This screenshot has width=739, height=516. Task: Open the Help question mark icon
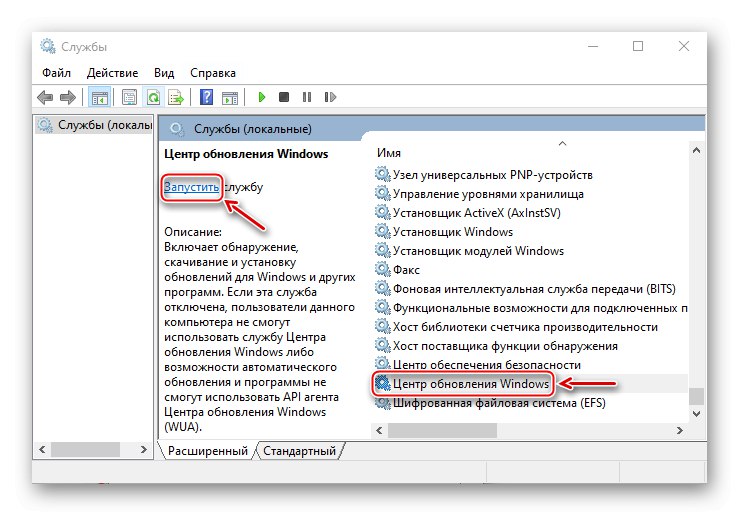tap(206, 98)
